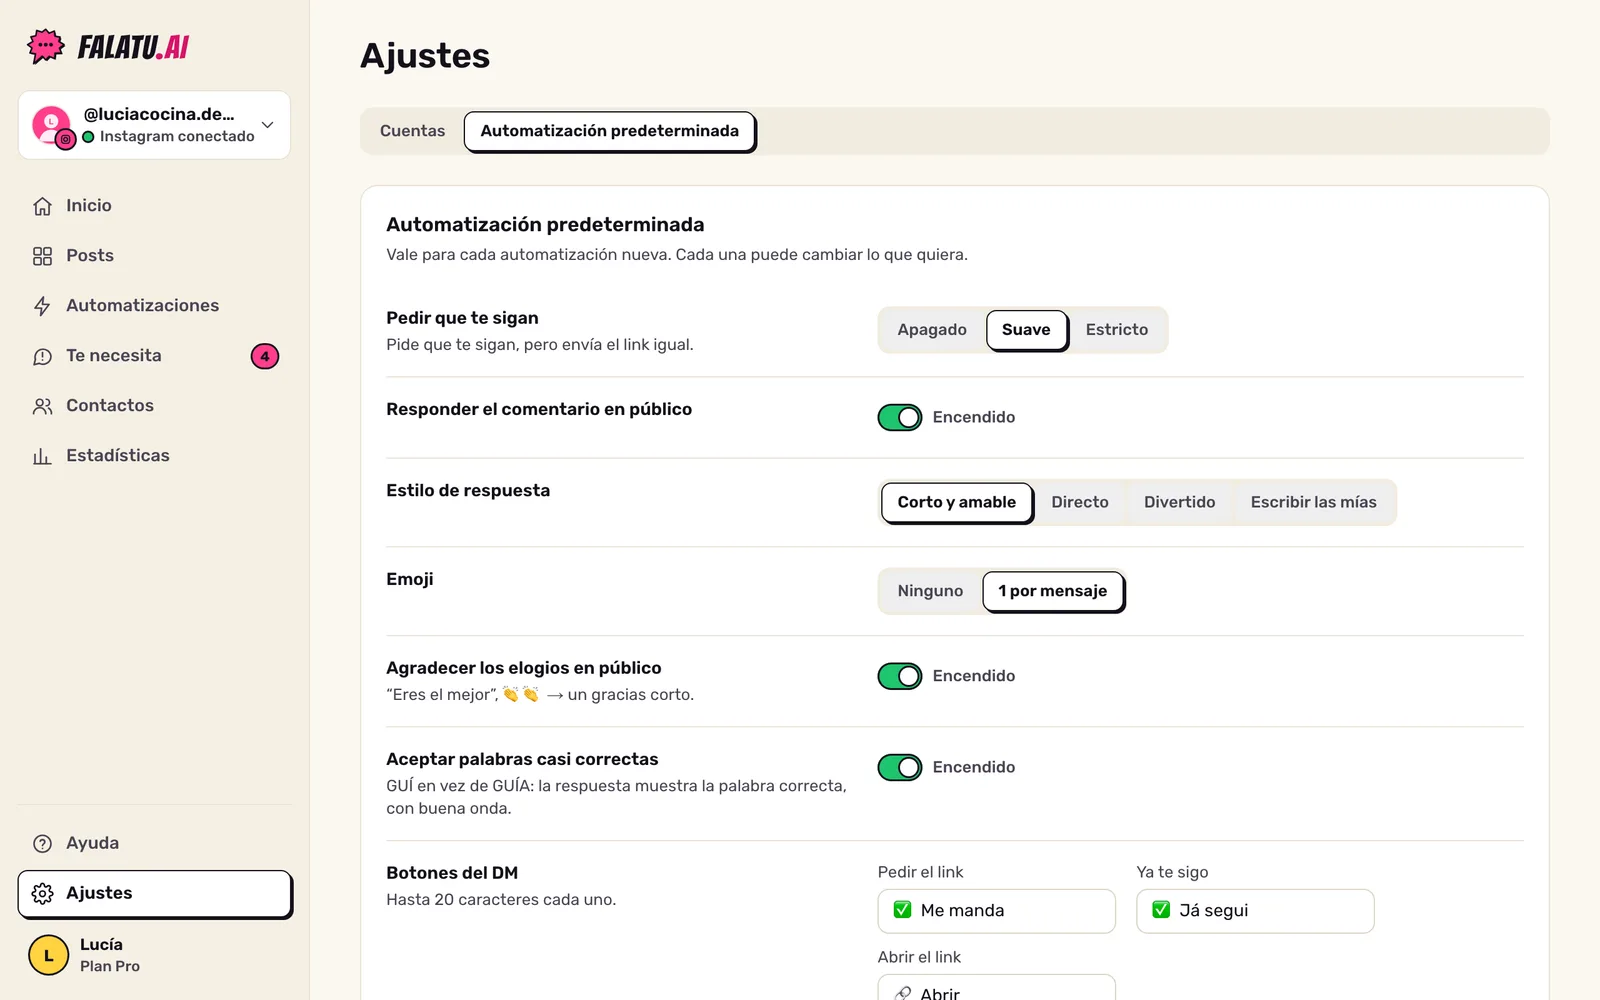Choose Directo response style
The height and width of the screenshot is (1000, 1600).
pos(1080,502)
